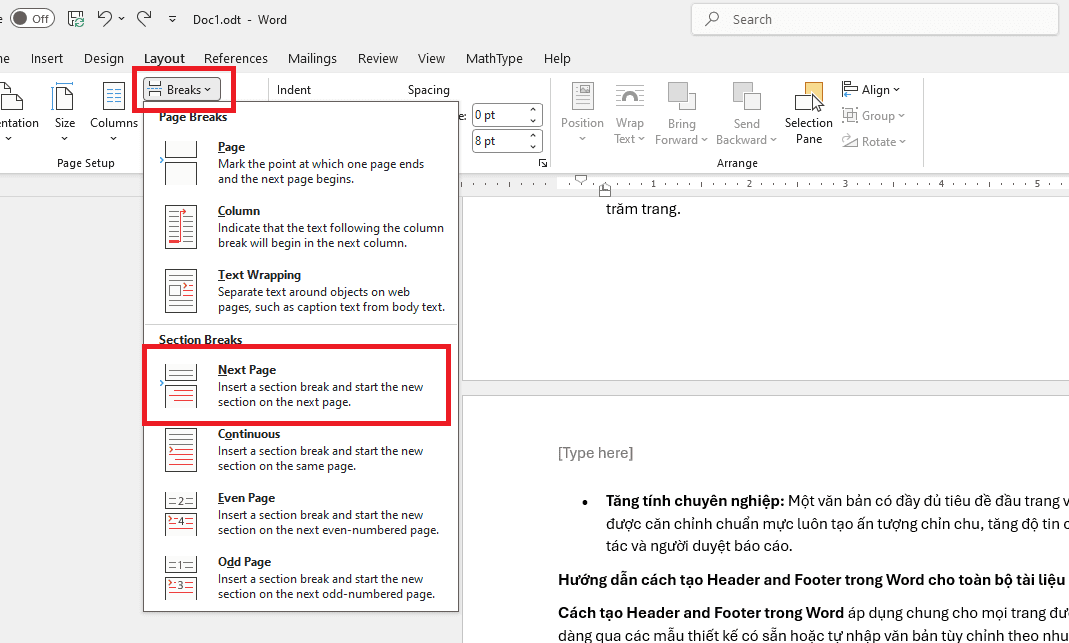Click the Save icon in title bar
Screen dimensions: 1069x643
(x=76, y=19)
